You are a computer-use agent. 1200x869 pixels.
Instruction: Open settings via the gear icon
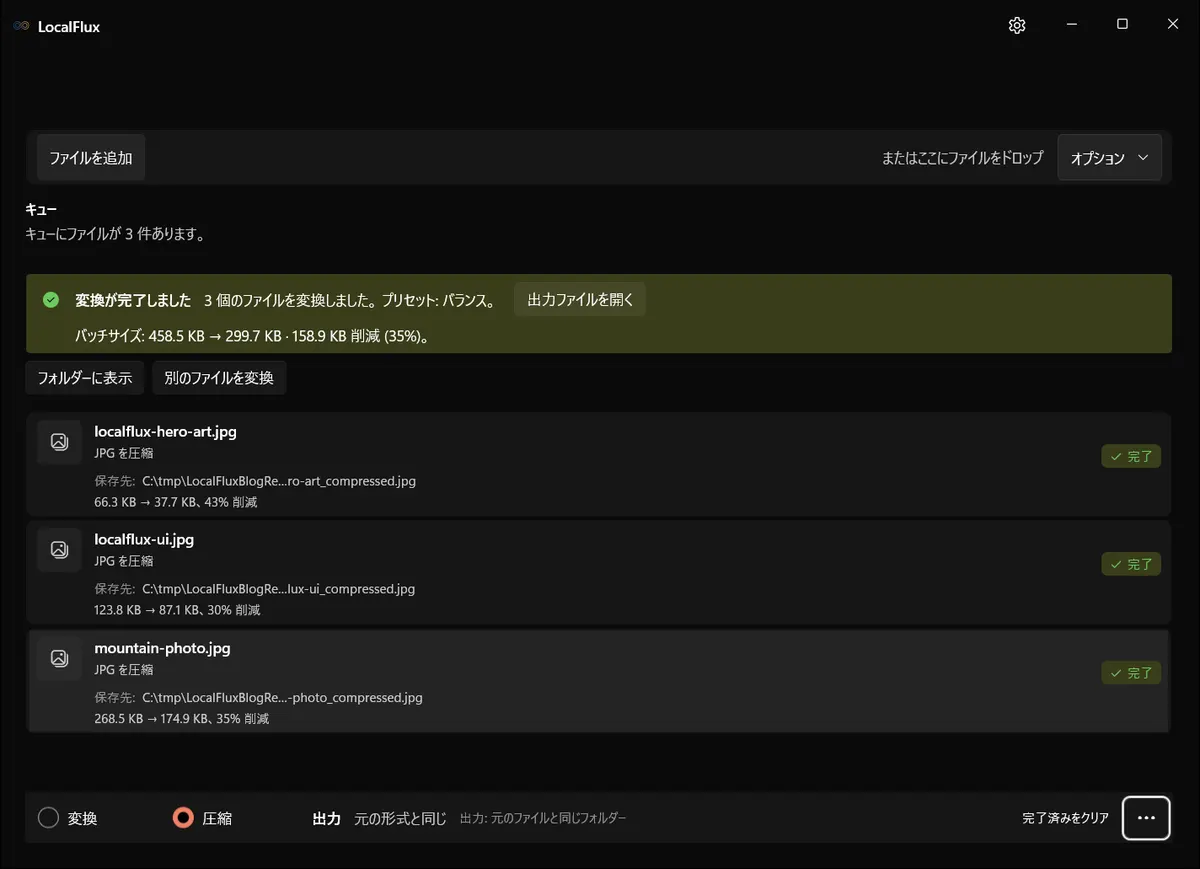(1017, 25)
